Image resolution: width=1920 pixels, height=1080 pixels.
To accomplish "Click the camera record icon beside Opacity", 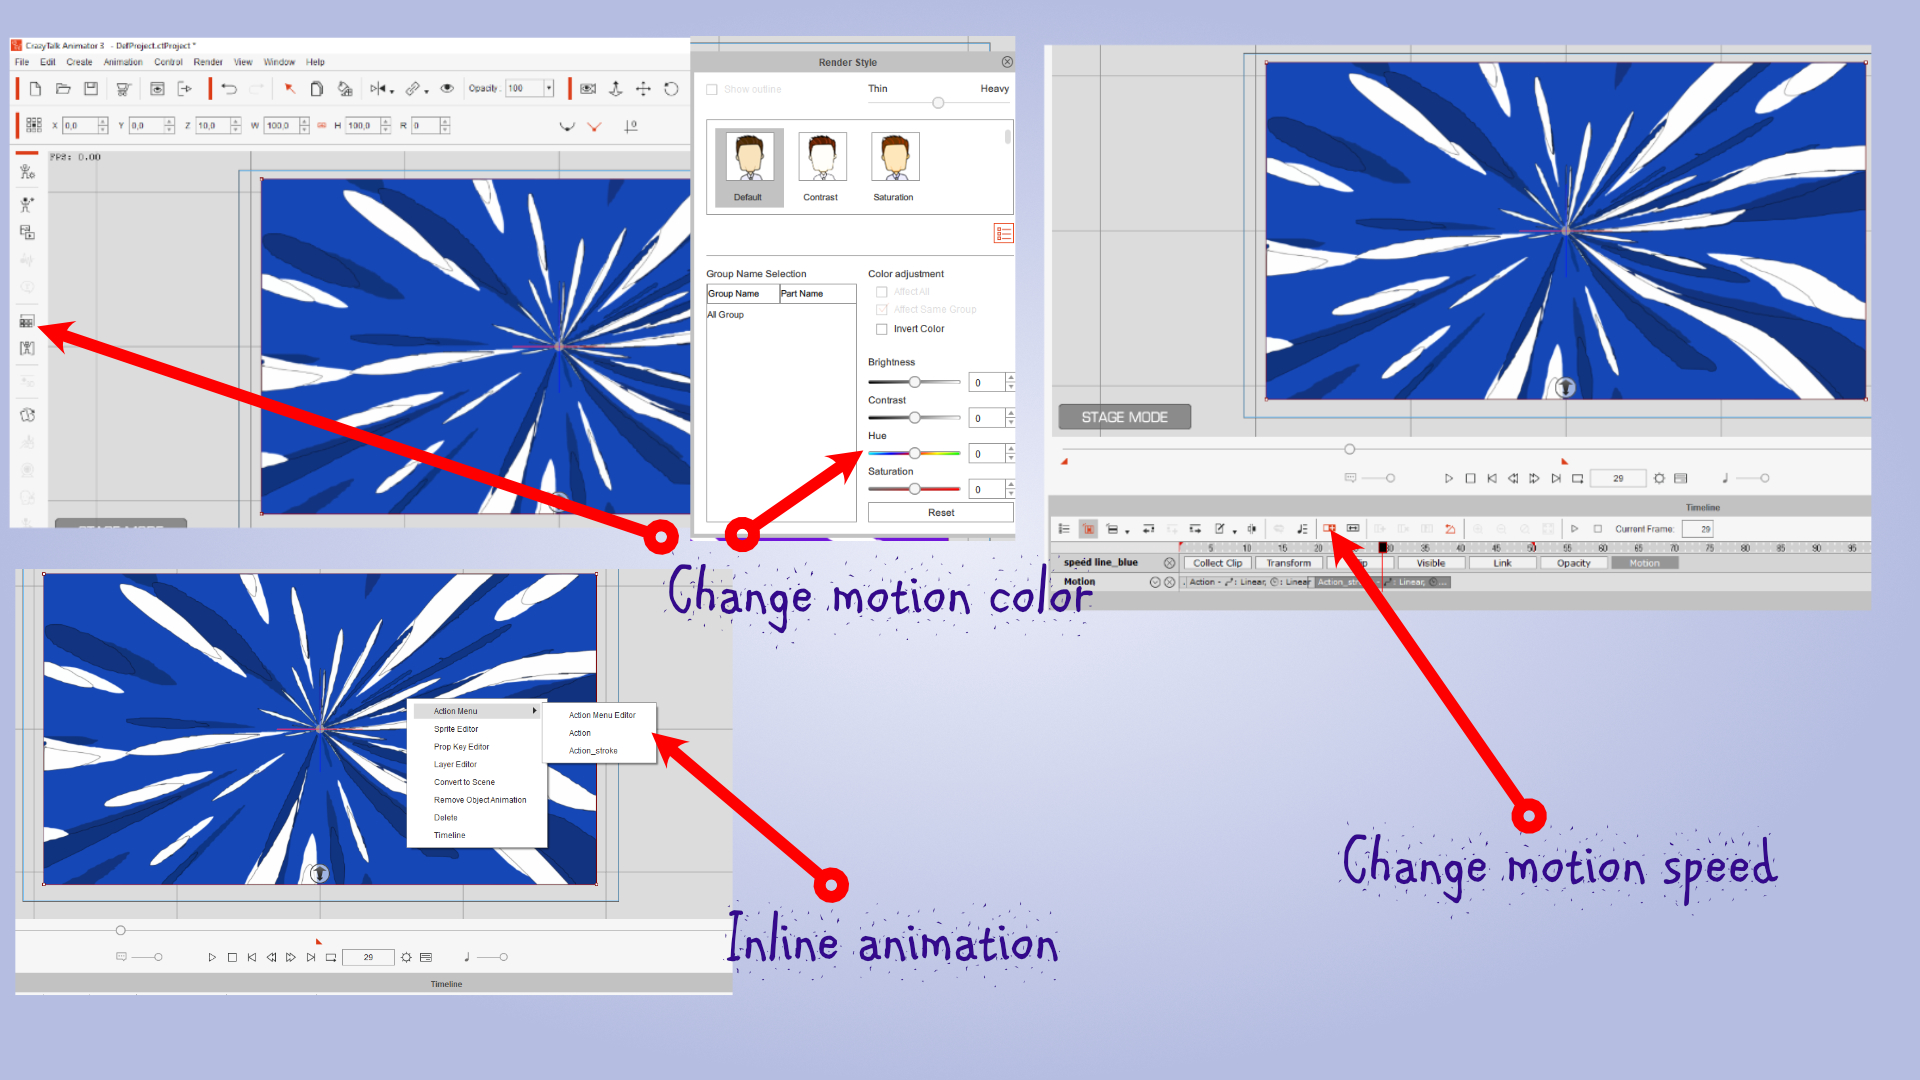I will pos(588,89).
